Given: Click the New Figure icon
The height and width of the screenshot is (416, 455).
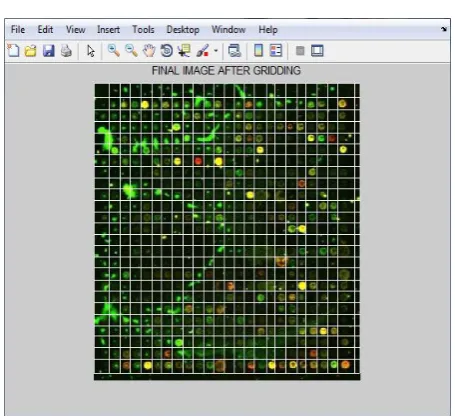Looking at the screenshot, I should pyautogui.click(x=13, y=51).
